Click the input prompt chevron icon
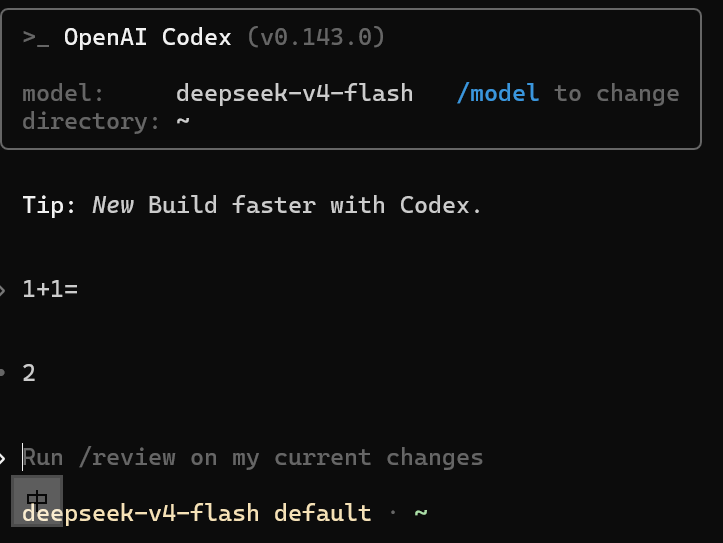Viewport: 723px width, 543px height. [x=2, y=458]
